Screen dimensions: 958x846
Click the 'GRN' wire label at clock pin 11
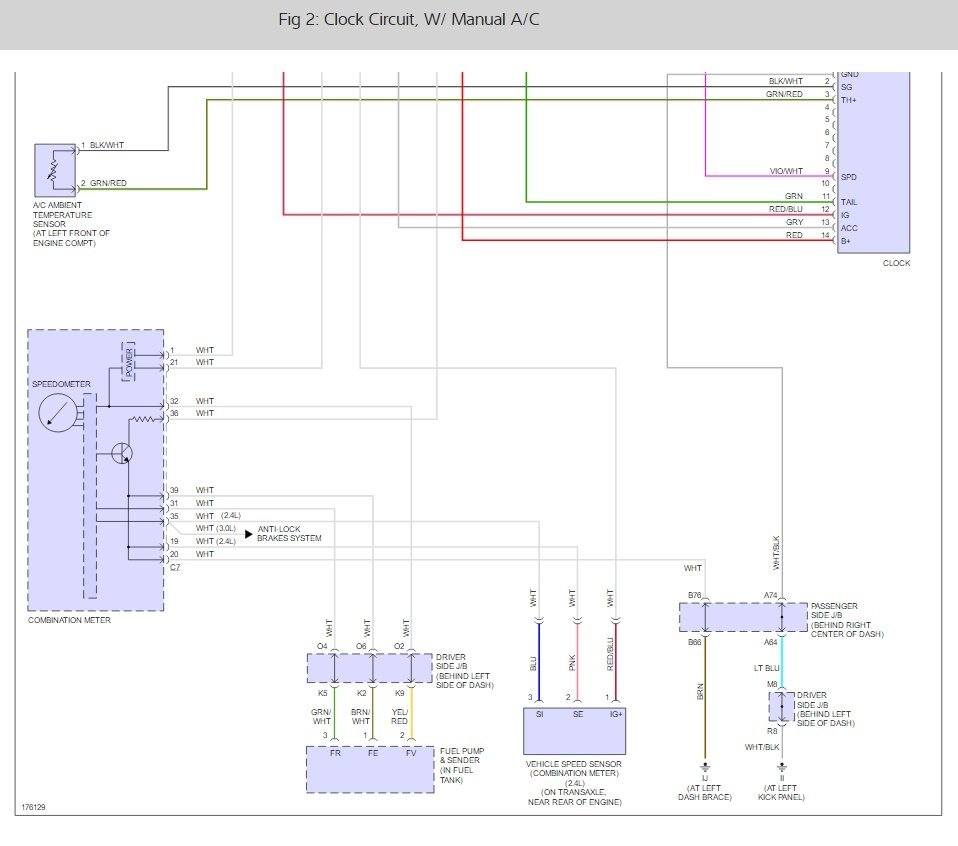794,196
